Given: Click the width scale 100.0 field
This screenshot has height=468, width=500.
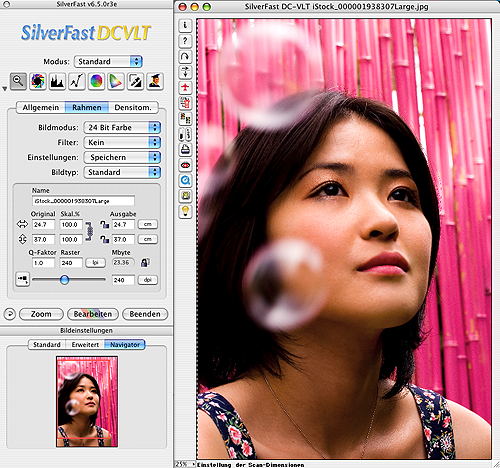Looking at the screenshot, I should coord(71,224).
